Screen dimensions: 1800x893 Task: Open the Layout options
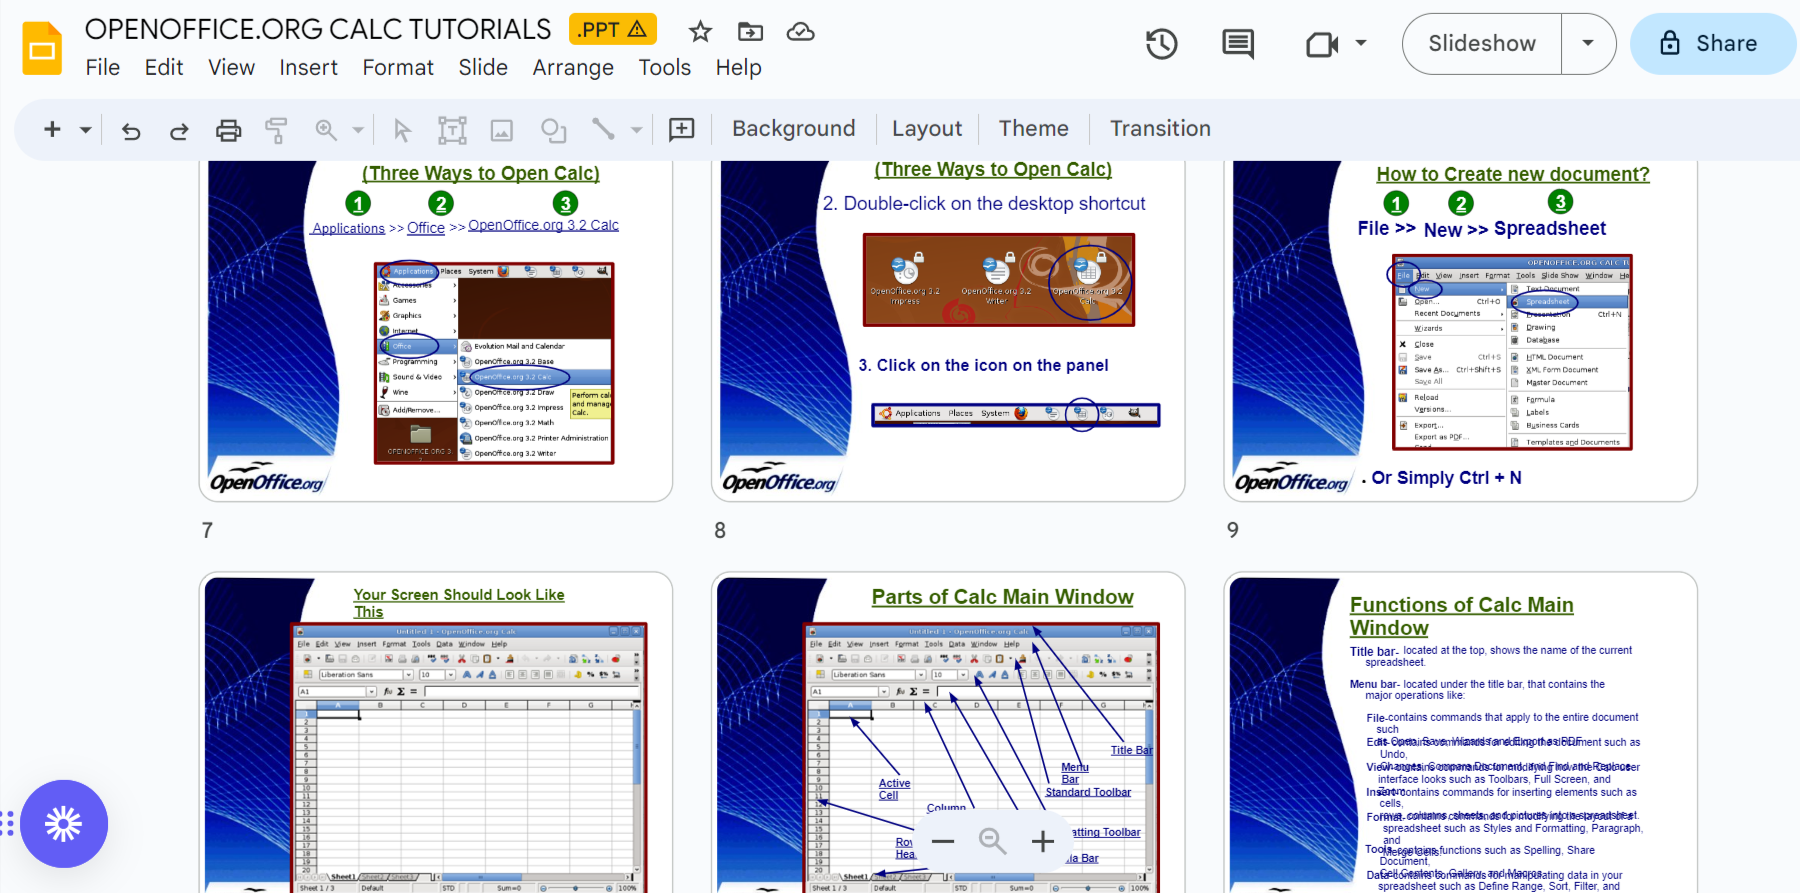(927, 129)
